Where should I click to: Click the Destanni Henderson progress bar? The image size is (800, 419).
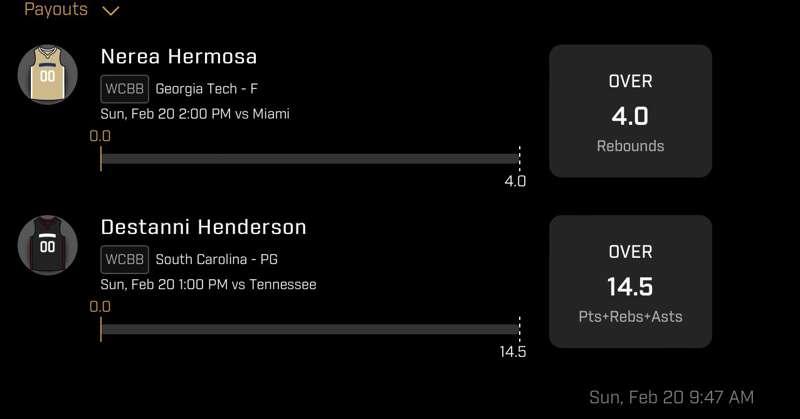tap(310, 329)
